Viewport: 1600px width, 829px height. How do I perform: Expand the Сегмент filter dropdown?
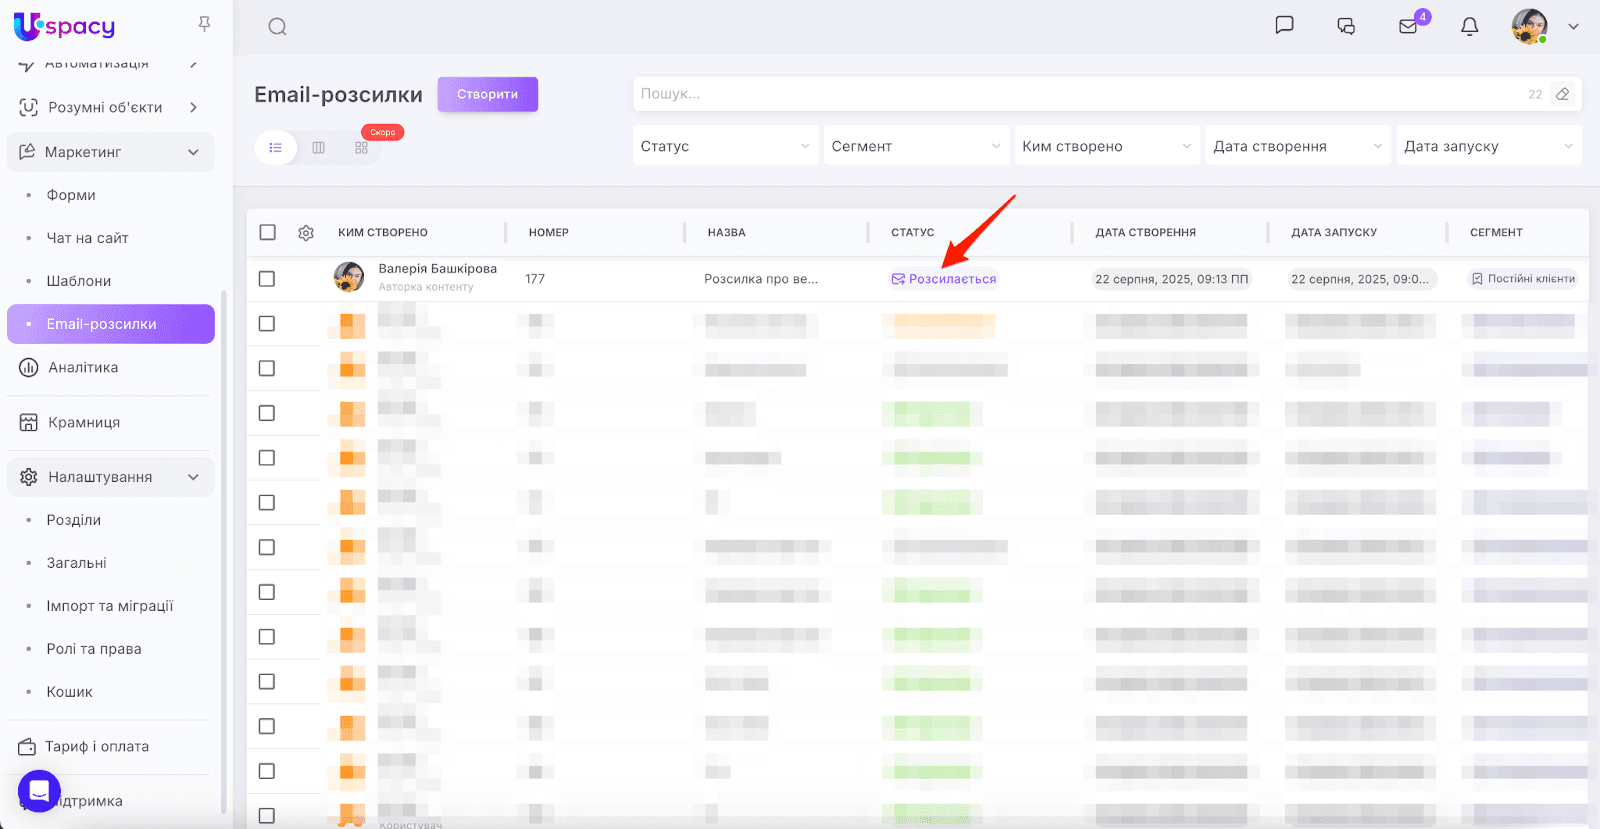pyautogui.click(x=915, y=146)
